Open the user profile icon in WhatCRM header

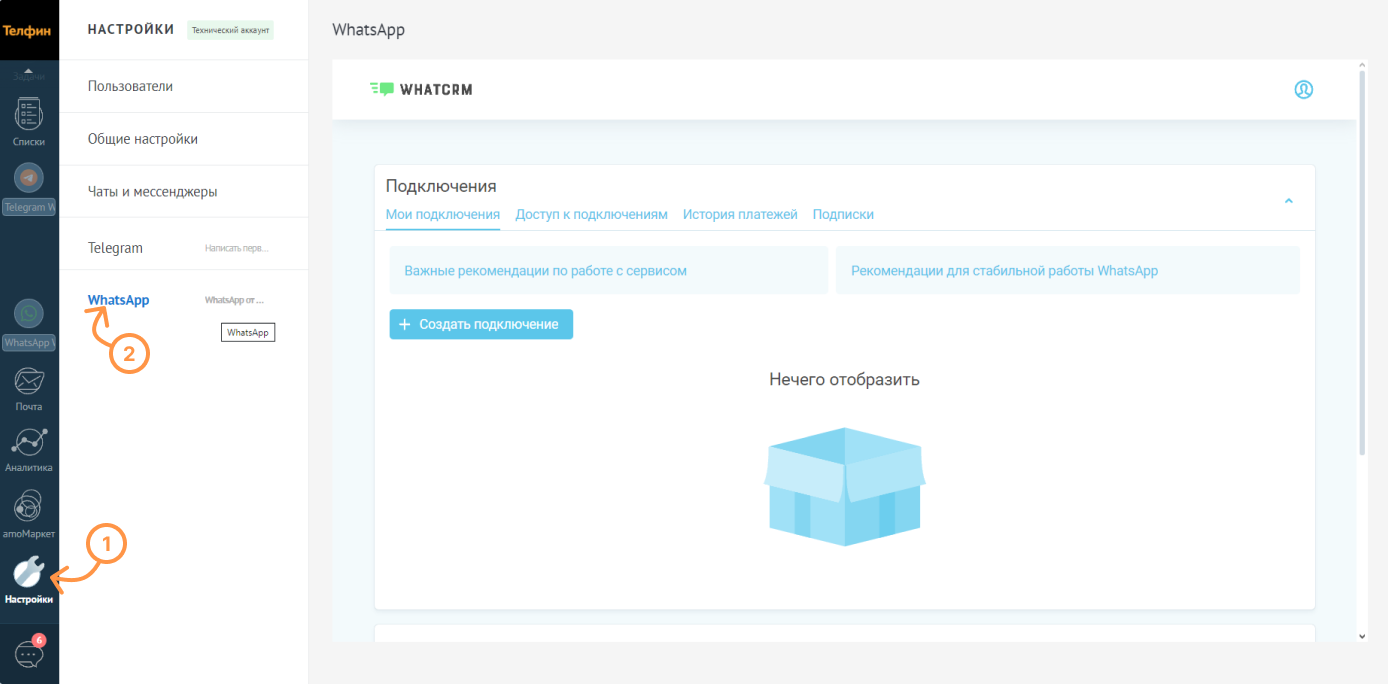click(1303, 89)
